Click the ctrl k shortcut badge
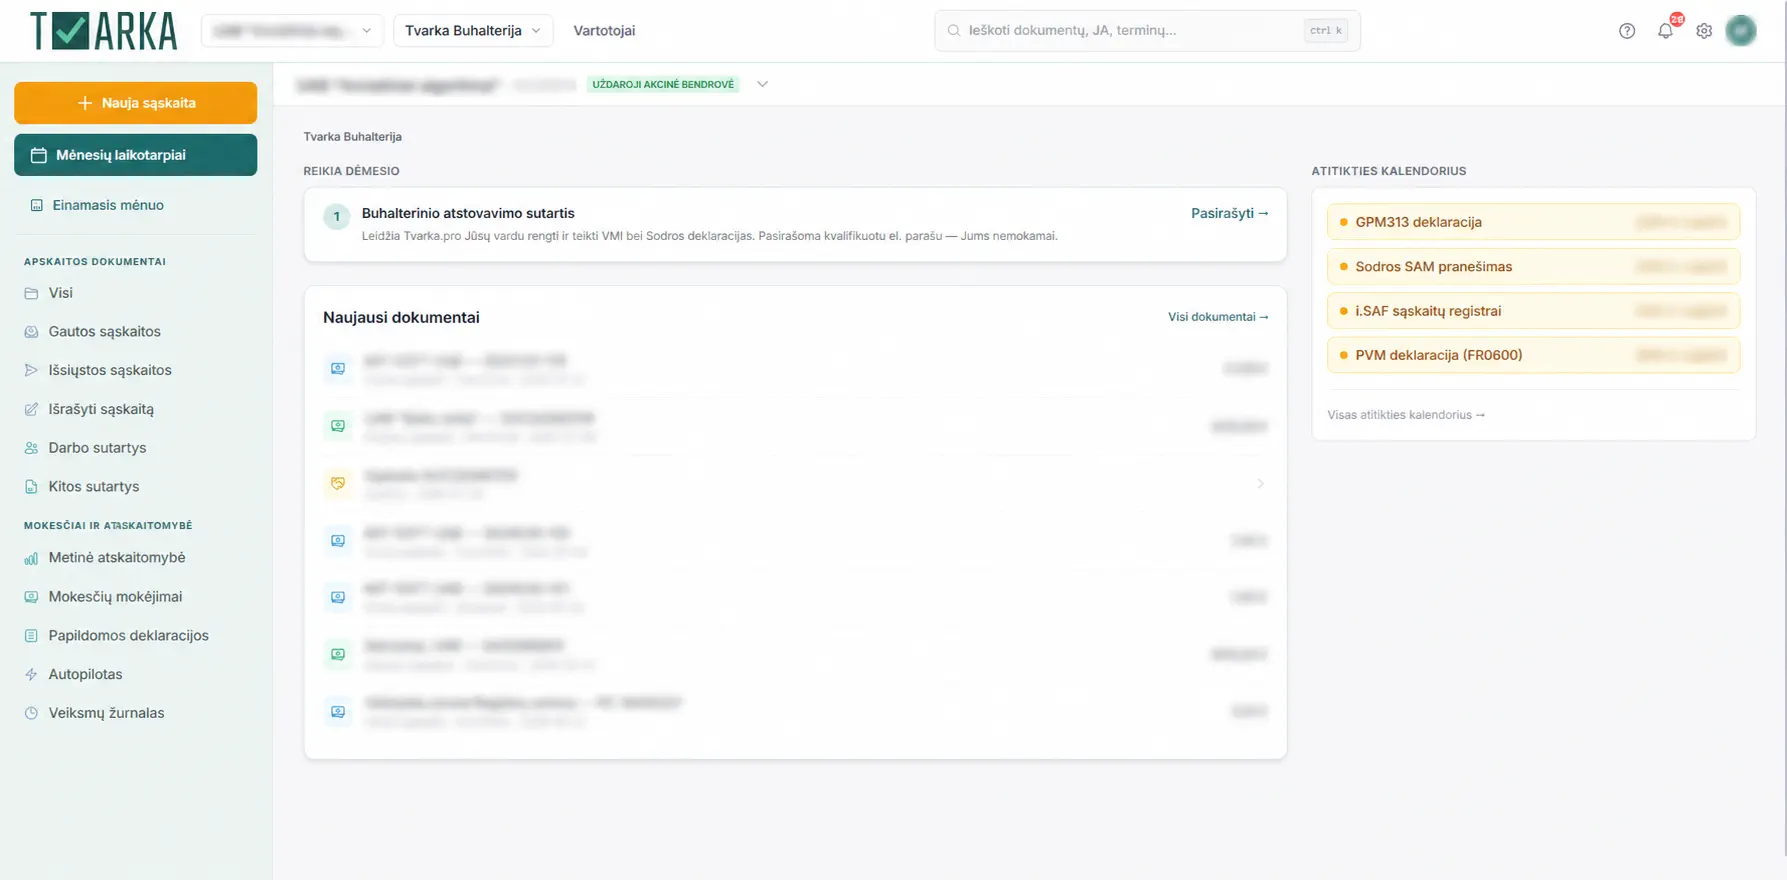This screenshot has width=1787, height=880. coord(1326,31)
